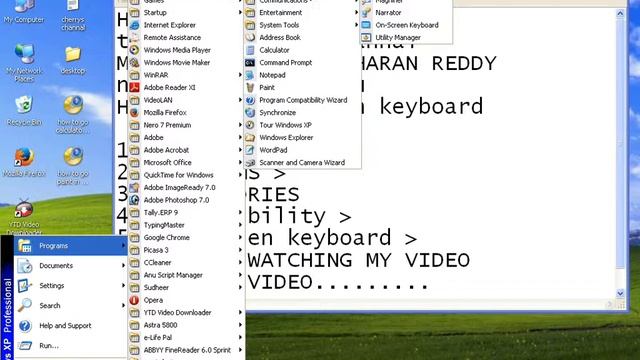Launch On-Screen Keyboard
This screenshot has height=360, width=640.
coord(406,25)
